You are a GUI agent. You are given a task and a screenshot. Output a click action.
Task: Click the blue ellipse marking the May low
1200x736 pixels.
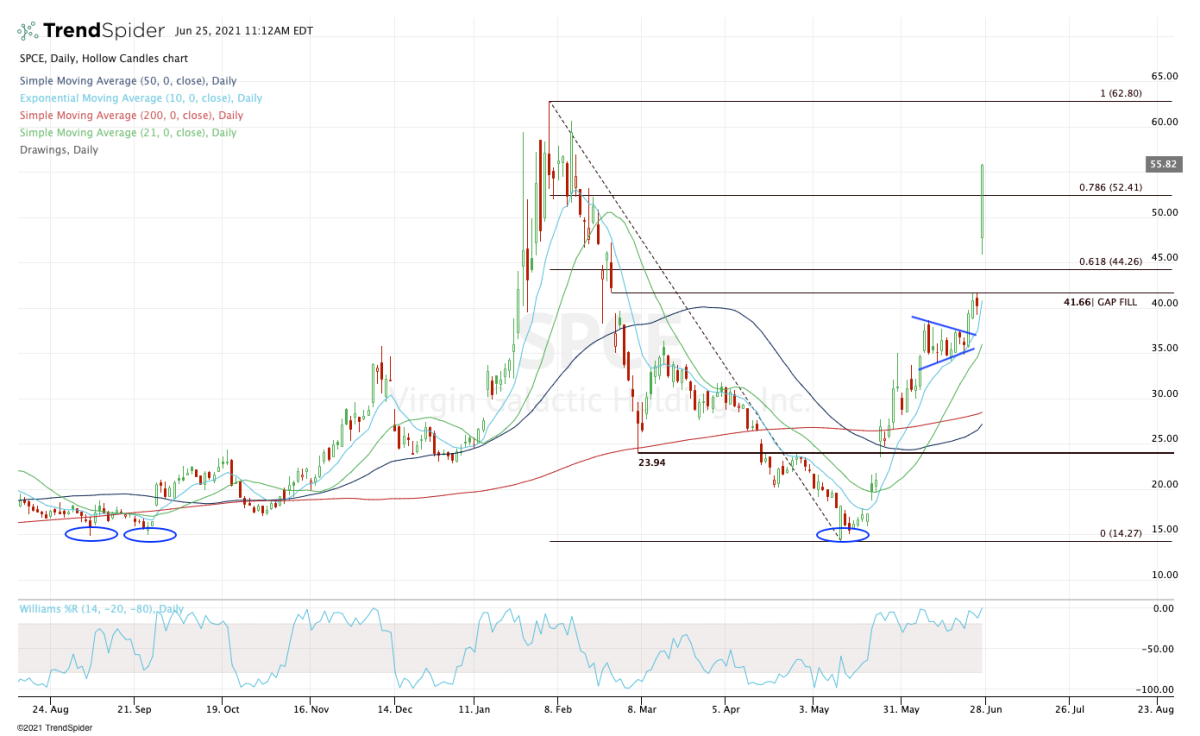[x=843, y=534]
